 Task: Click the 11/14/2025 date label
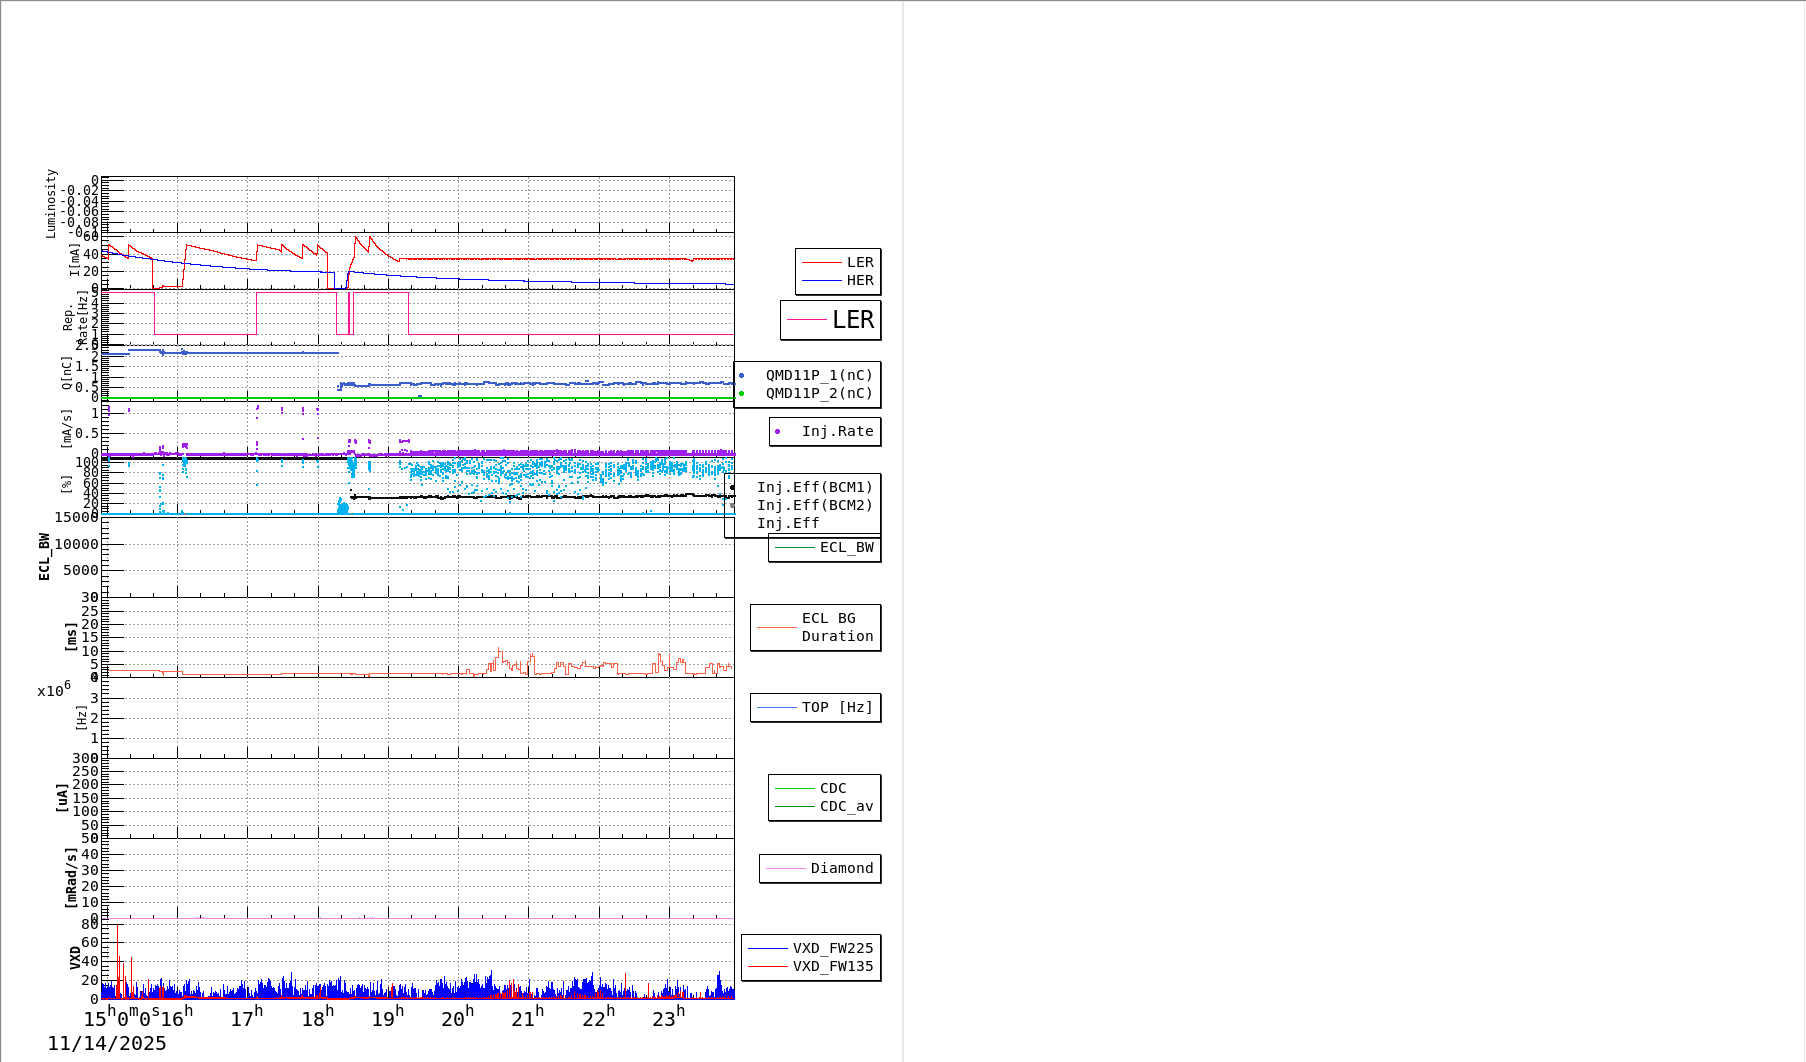[x=107, y=1043]
